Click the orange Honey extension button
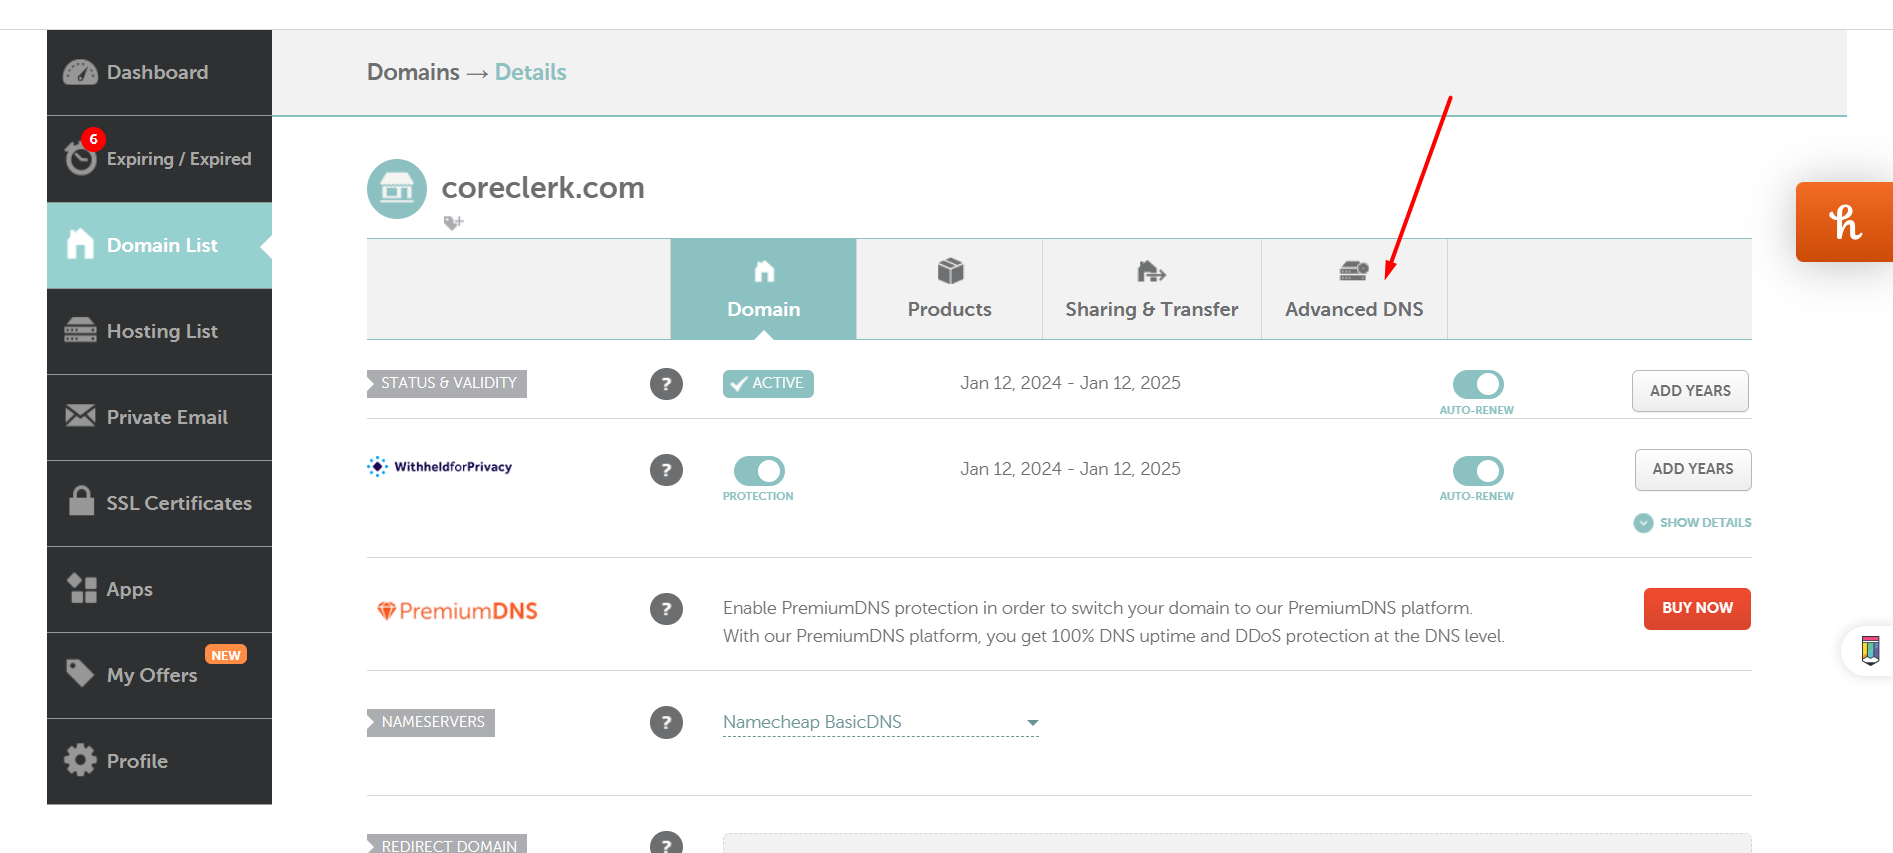This screenshot has height=853, width=1893. pos(1844,222)
